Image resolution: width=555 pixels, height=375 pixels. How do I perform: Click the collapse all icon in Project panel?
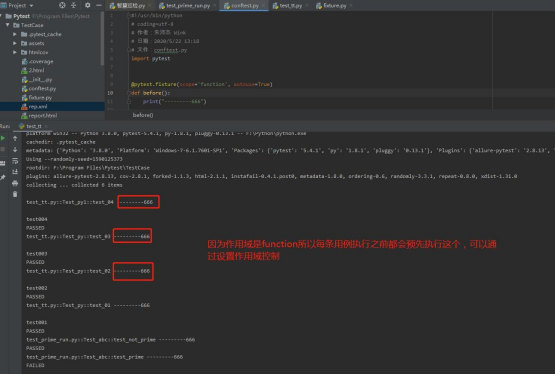(x=74, y=5)
